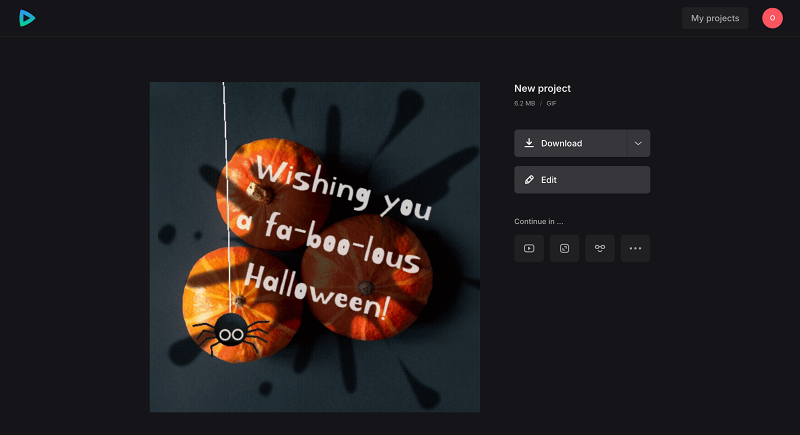Expand the Download options chevron
800x435 pixels.
tap(638, 143)
